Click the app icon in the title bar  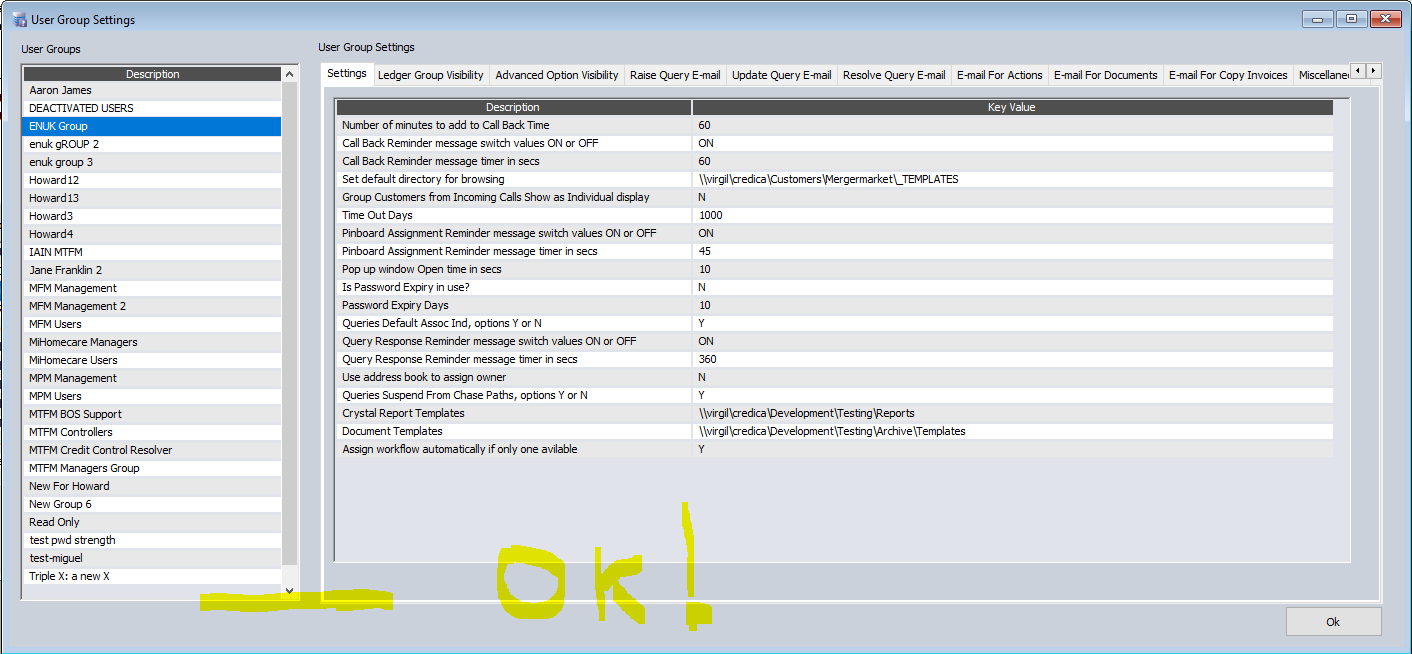(x=19, y=19)
